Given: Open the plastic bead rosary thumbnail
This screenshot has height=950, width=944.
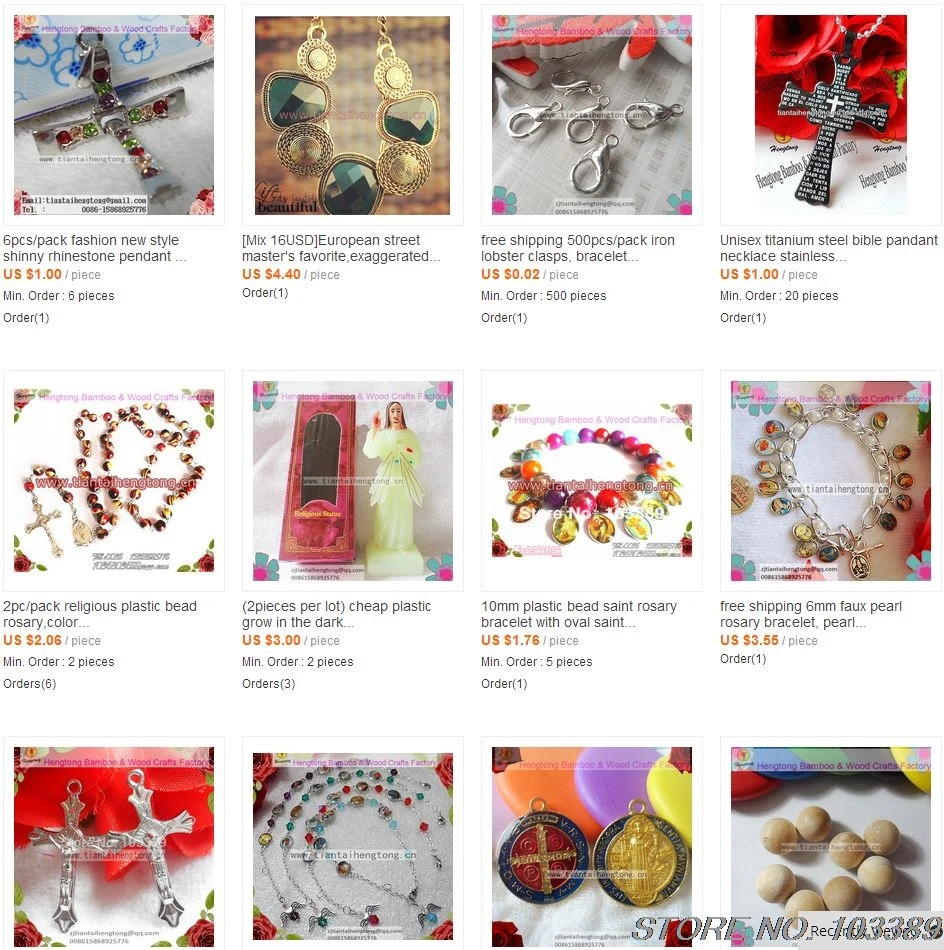Looking at the screenshot, I should pos(114,481).
